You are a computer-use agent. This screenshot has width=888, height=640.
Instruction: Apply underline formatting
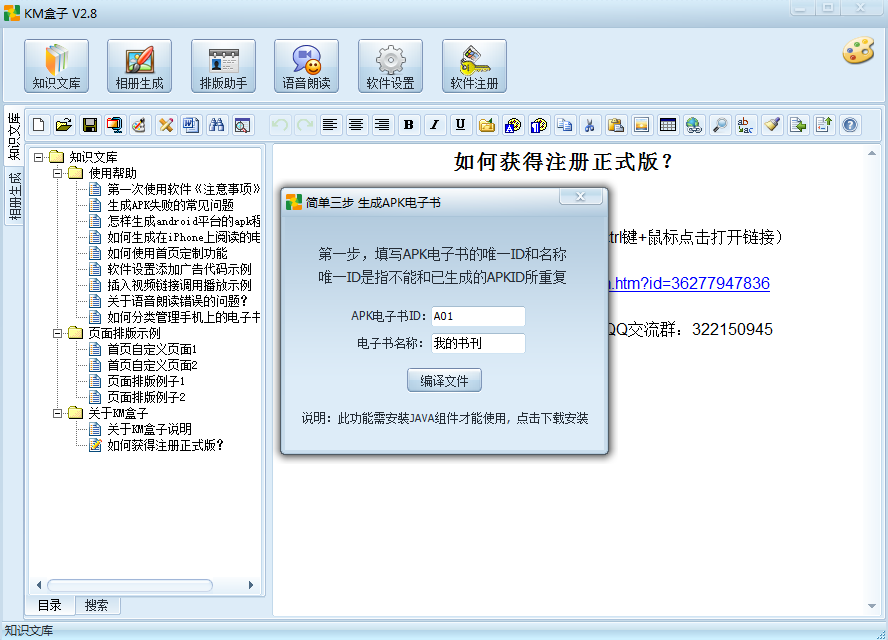coord(459,124)
